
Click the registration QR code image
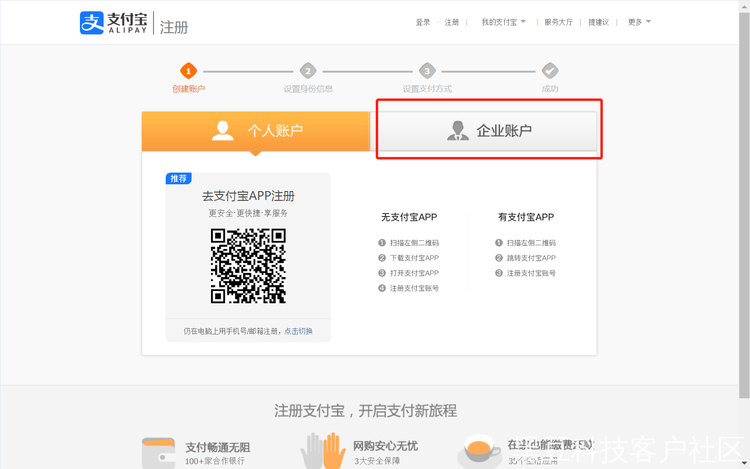[x=248, y=266]
